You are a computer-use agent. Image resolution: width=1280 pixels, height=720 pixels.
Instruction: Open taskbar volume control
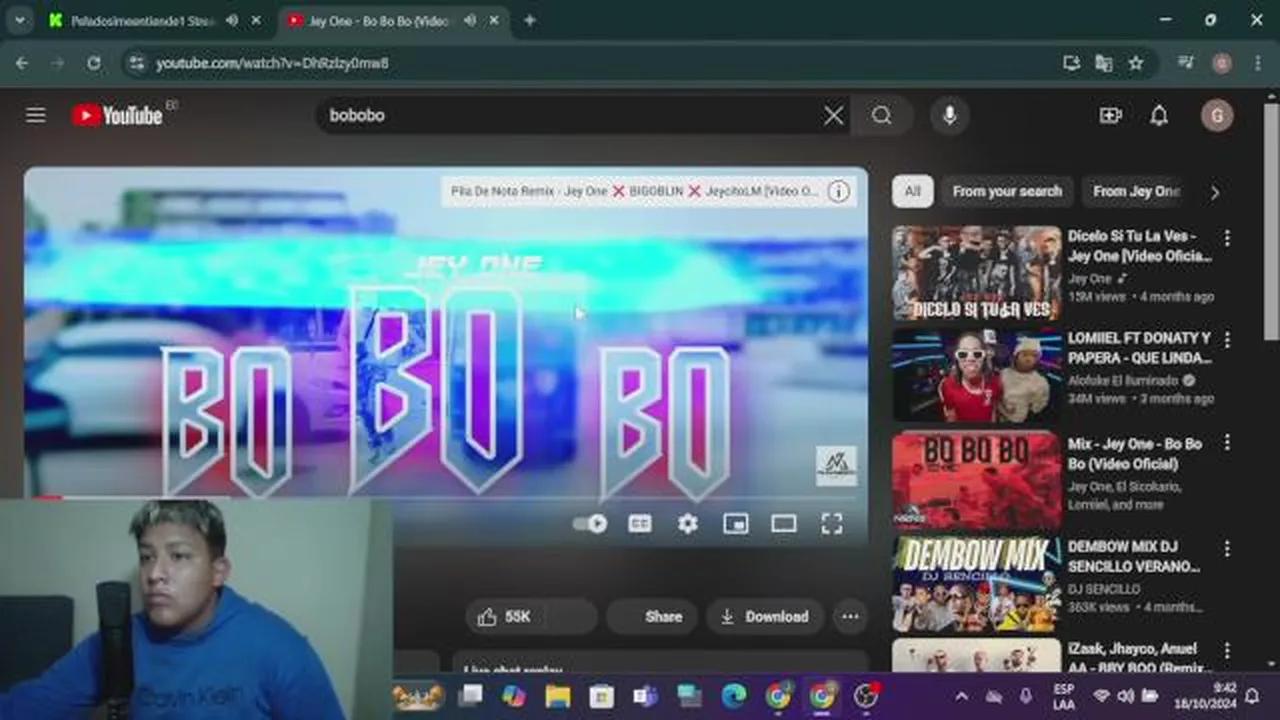[x=1126, y=696]
